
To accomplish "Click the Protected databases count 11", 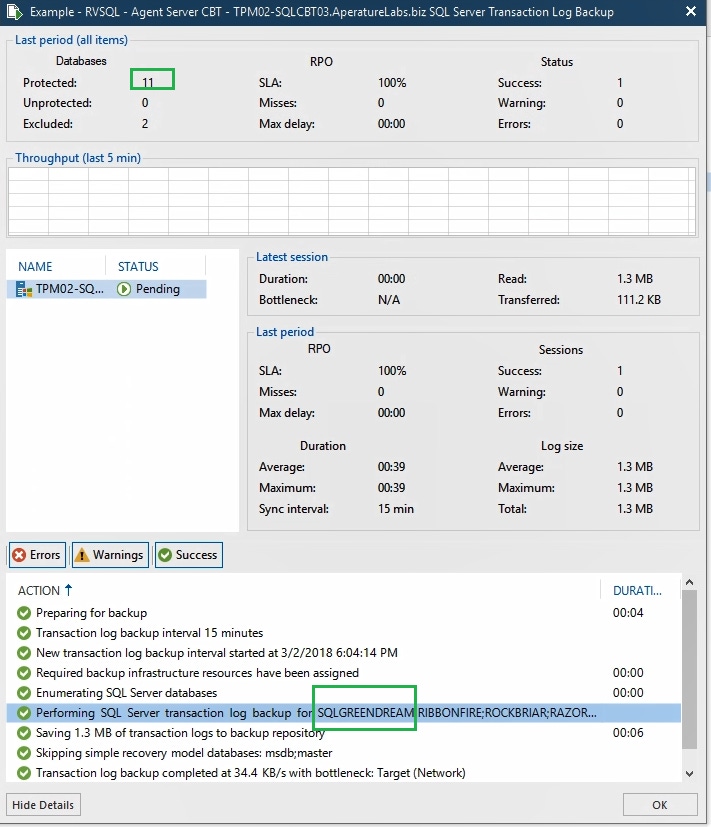I will [148, 83].
